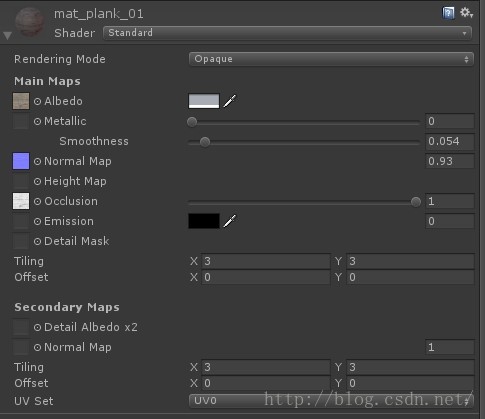Click the Secondary Maps section heading
Viewport: 485px width, 419px height.
[x=67, y=307]
